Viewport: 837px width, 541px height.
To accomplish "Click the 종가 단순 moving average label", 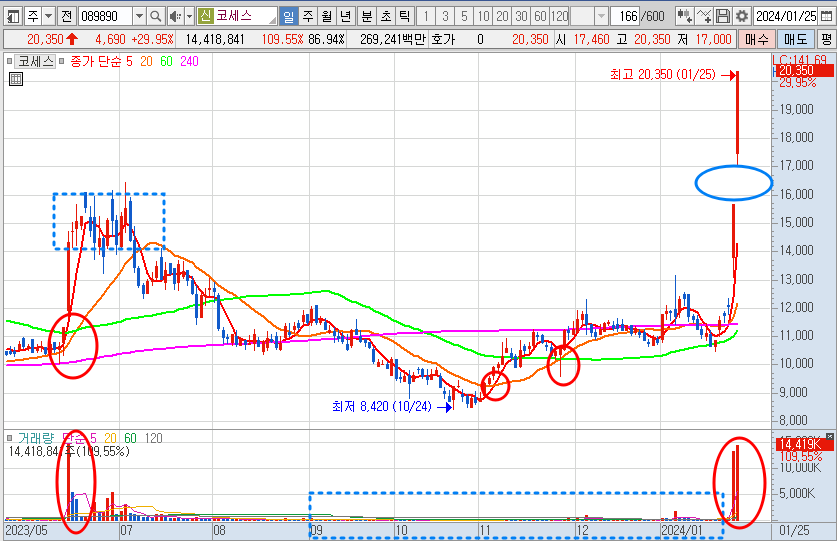I will [96, 61].
